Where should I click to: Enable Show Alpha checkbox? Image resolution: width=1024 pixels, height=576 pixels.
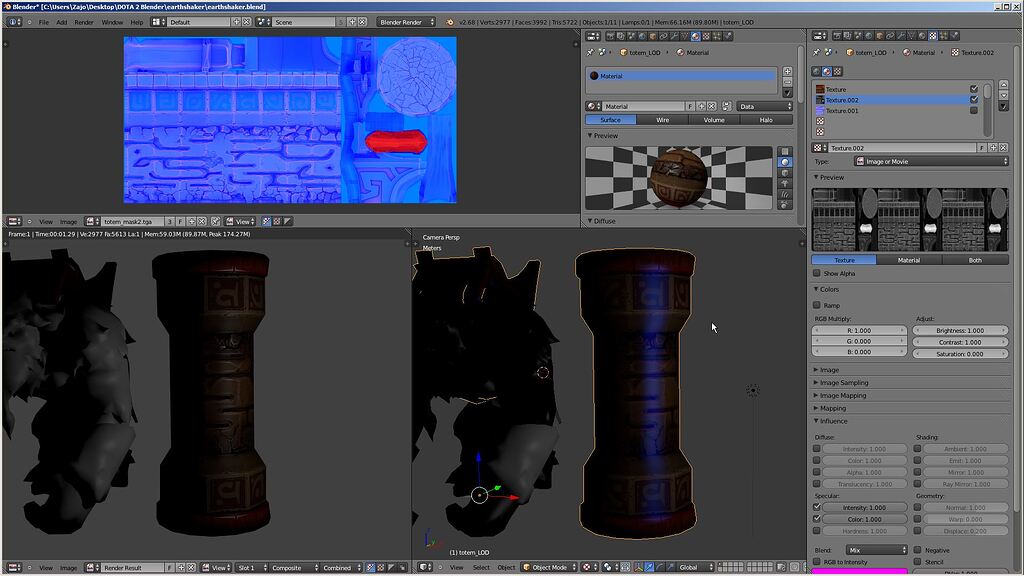coord(816,274)
